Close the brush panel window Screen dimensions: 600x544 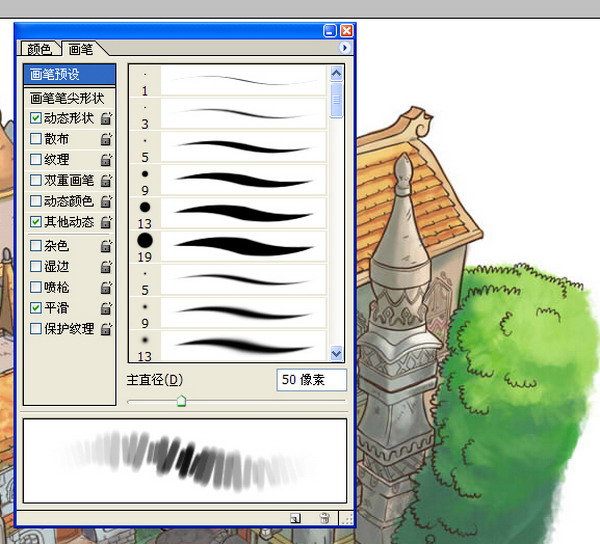click(346, 31)
